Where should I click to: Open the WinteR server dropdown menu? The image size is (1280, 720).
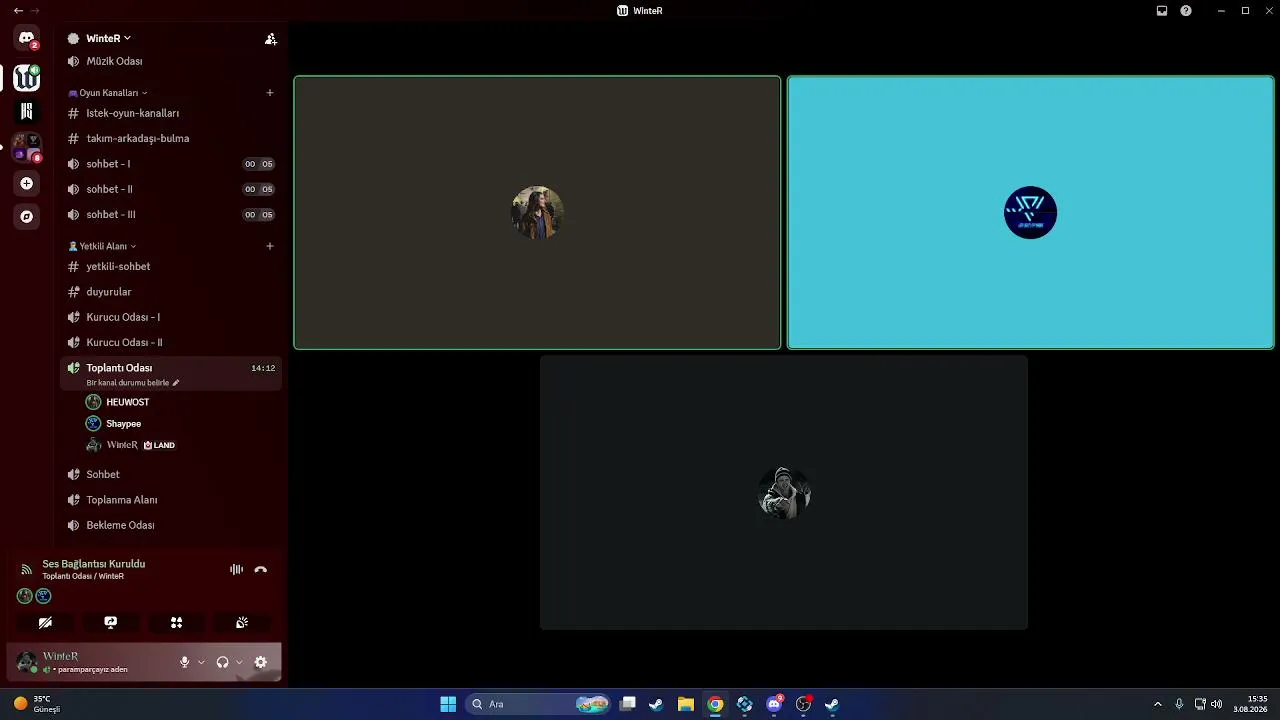(109, 38)
